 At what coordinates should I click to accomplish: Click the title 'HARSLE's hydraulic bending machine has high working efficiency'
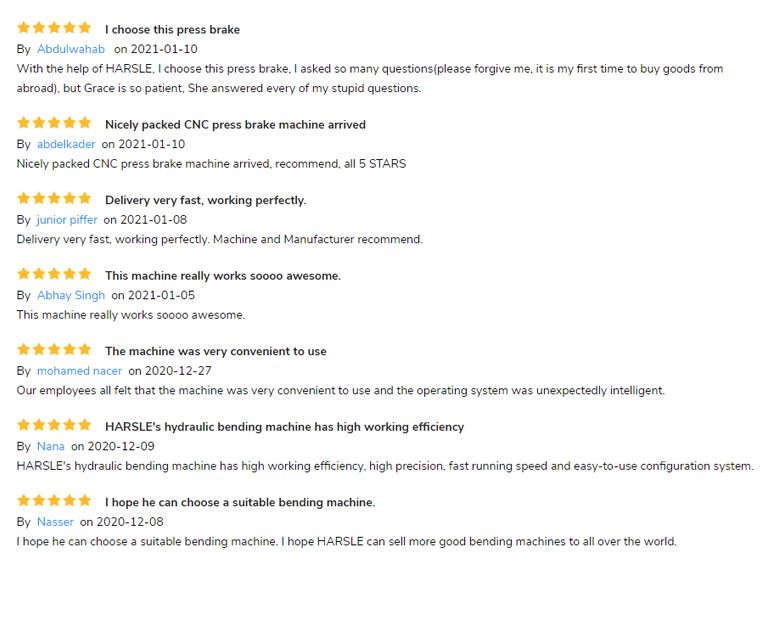pos(285,427)
